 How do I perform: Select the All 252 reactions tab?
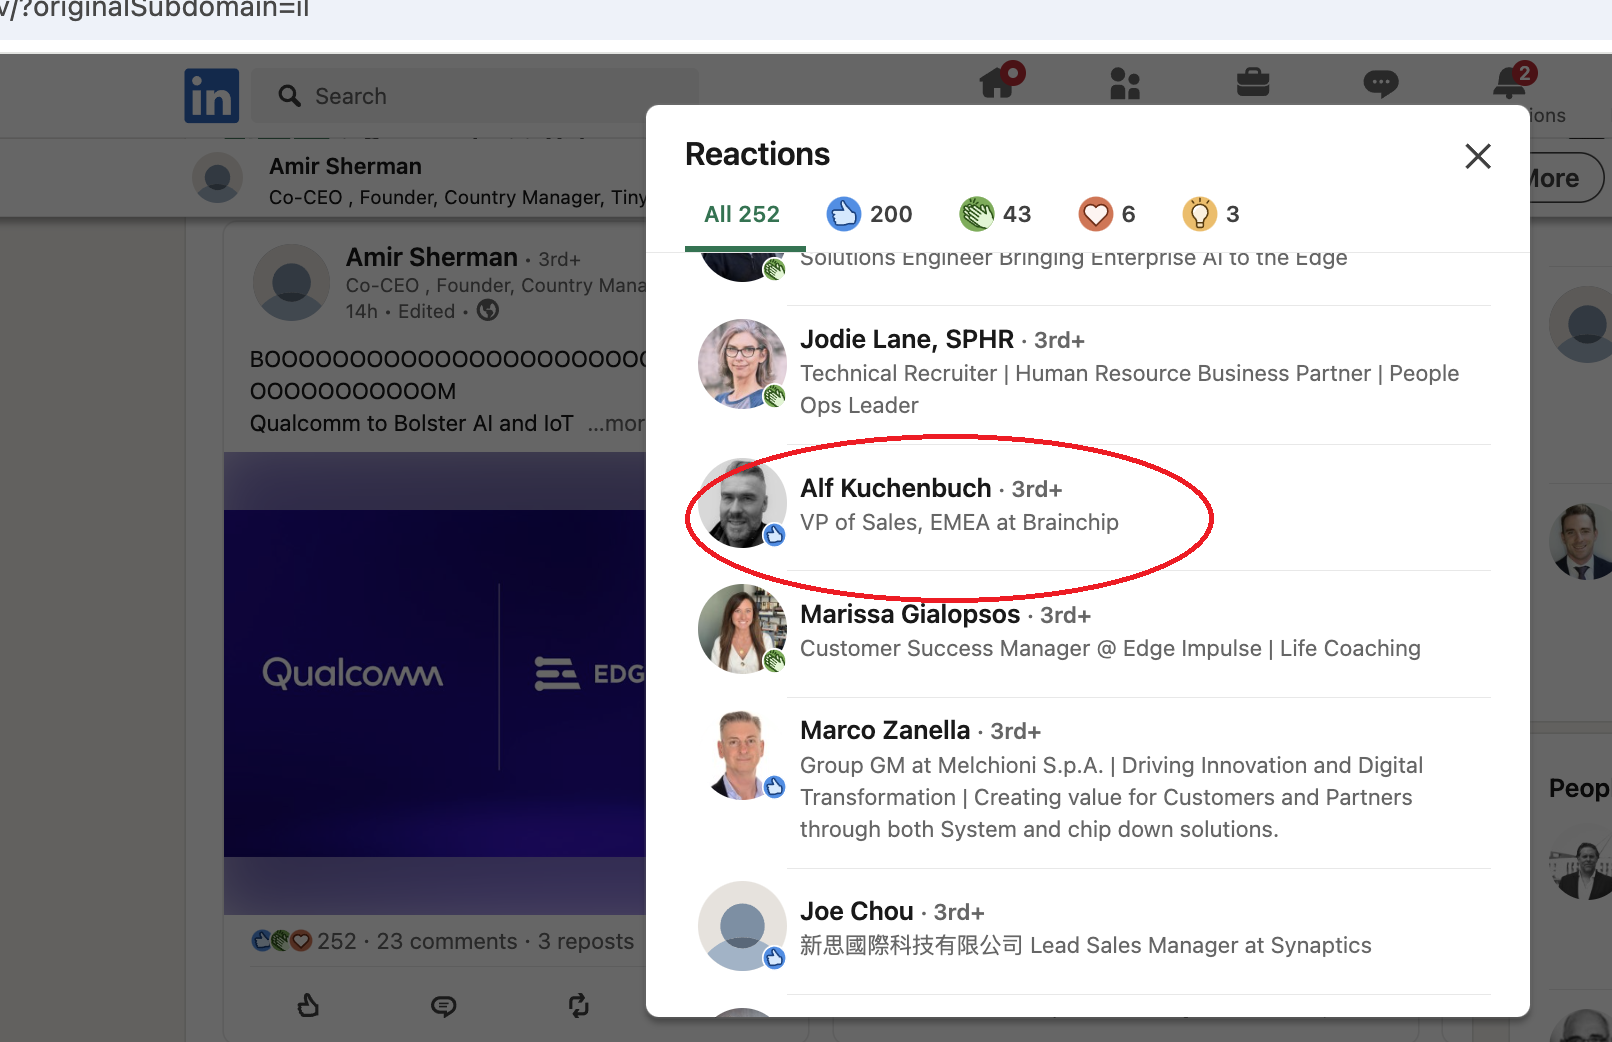[x=742, y=214]
